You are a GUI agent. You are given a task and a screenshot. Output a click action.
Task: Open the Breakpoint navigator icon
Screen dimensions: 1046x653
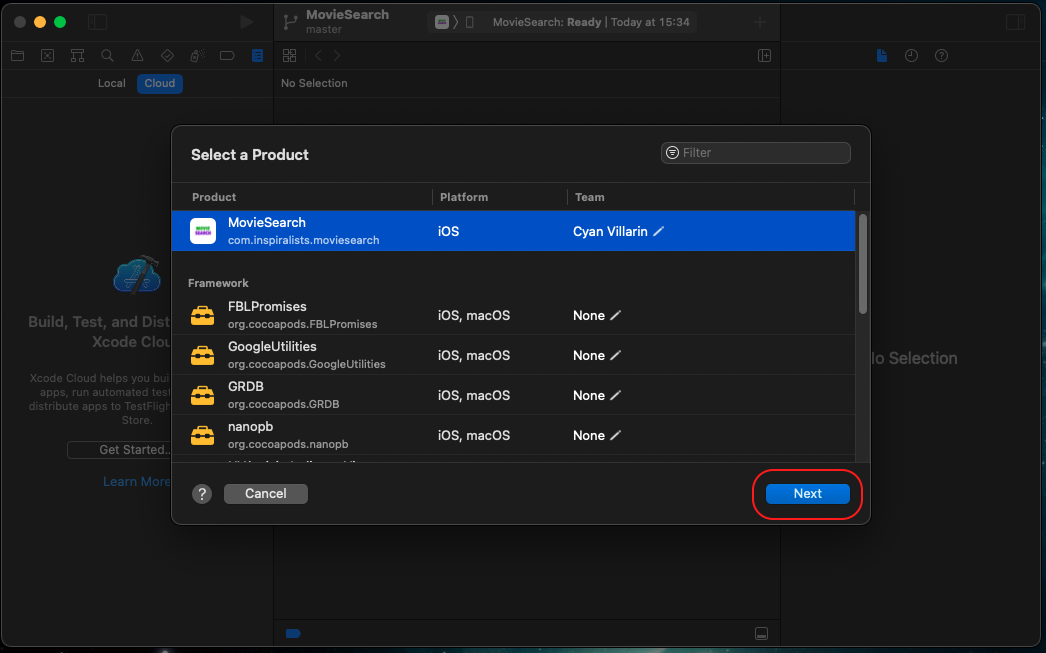tap(227, 56)
